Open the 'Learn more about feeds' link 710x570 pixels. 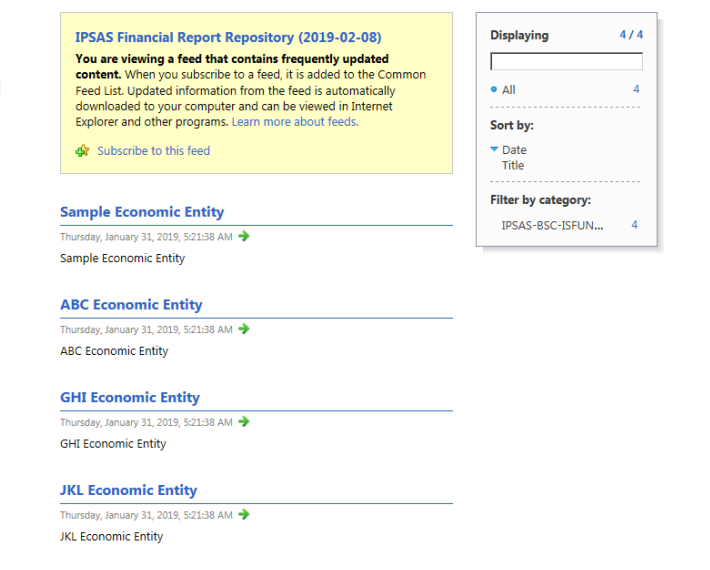point(295,122)
